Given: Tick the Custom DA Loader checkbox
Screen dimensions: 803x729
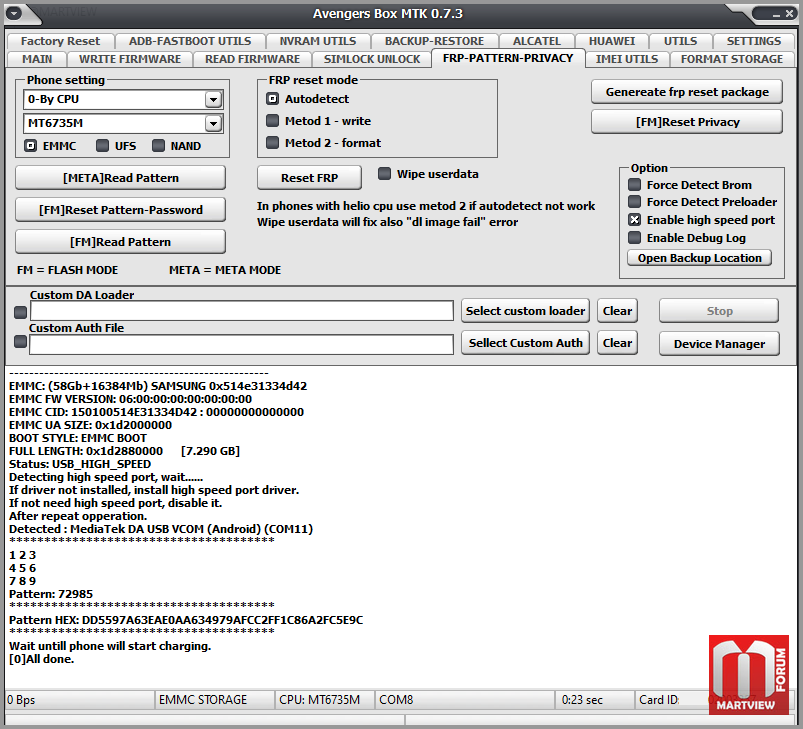Looking at the screenshot, I should pos(20,312).
